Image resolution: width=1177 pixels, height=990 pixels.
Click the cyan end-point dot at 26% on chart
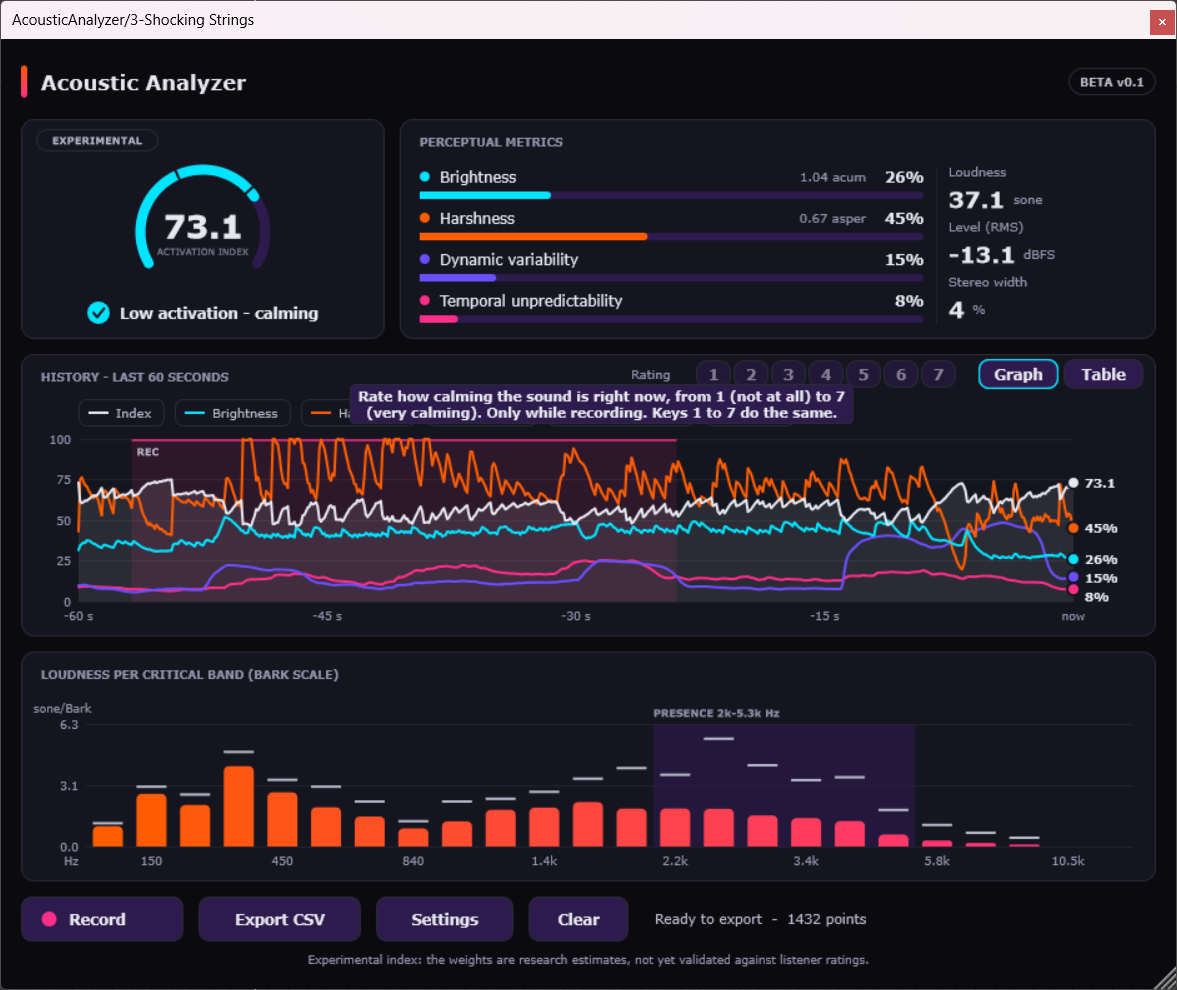coord(1073,560)
